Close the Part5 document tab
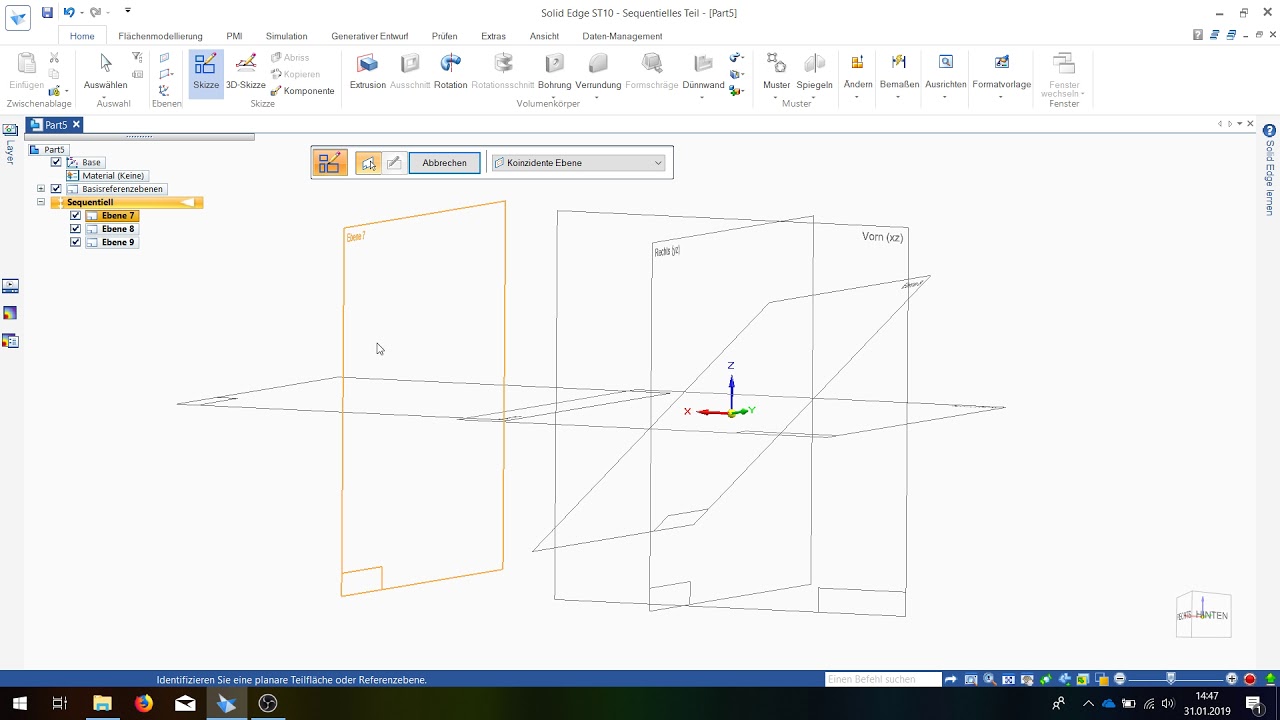The image size is (1280, 720). point(76,125)
